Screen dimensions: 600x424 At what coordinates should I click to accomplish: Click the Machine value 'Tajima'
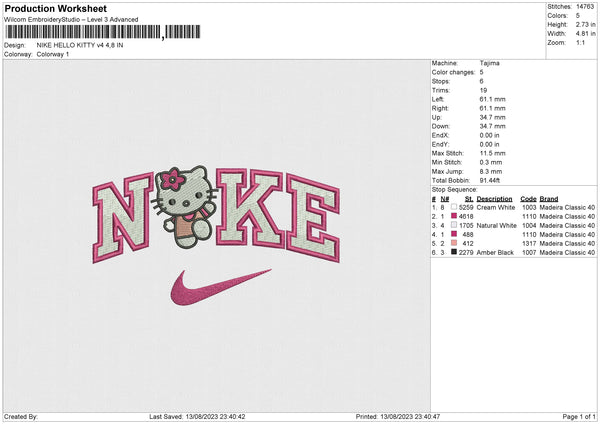(x=489, y=63)
